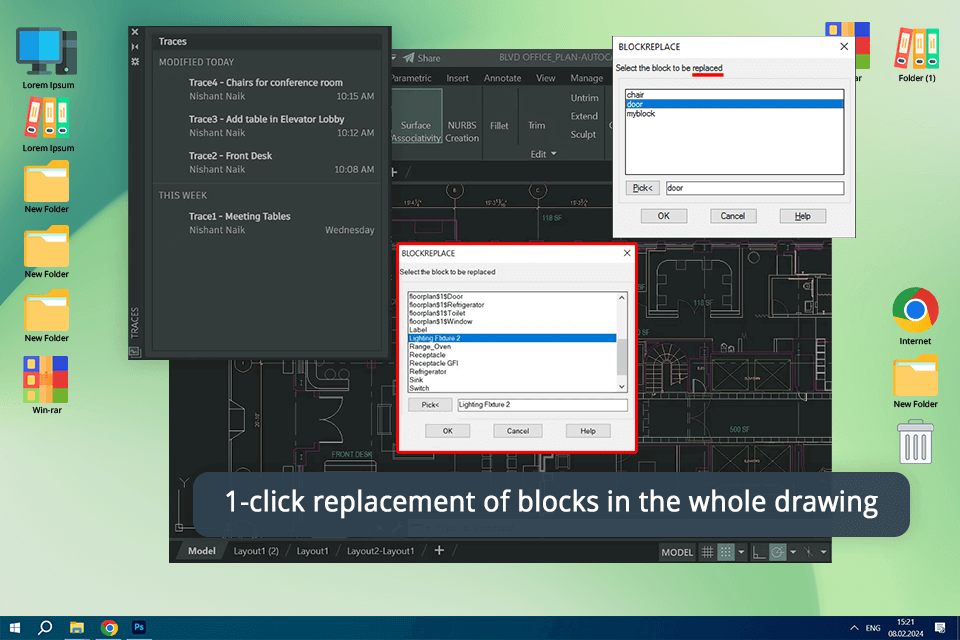Open File Explorer from the taskbar
The width and height of the screenshot is (960, 640).
tap(77, 628)
